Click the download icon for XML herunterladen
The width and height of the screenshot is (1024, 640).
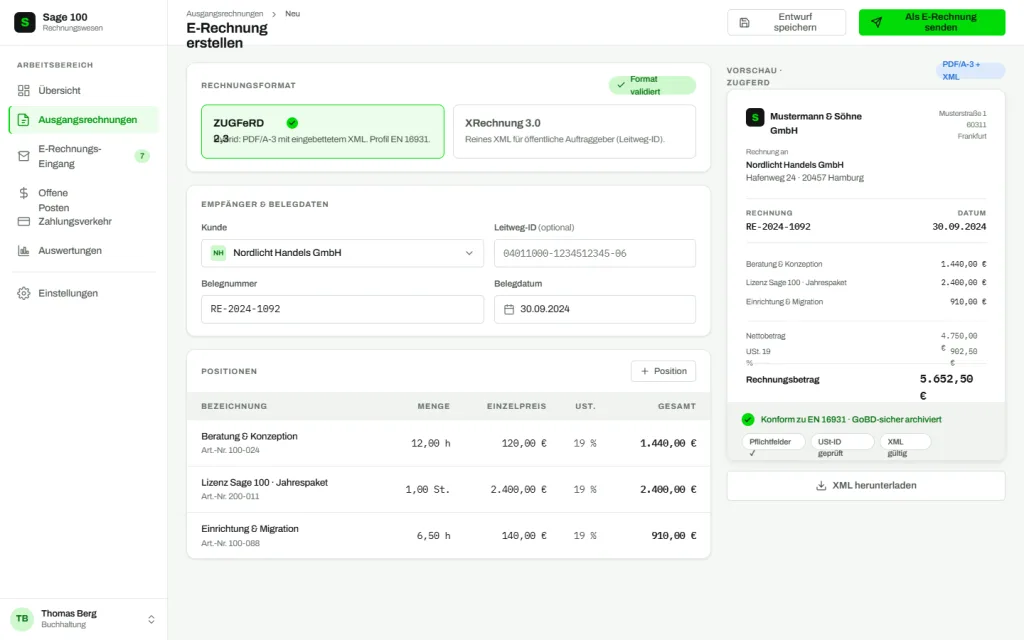tap(821, 486)
